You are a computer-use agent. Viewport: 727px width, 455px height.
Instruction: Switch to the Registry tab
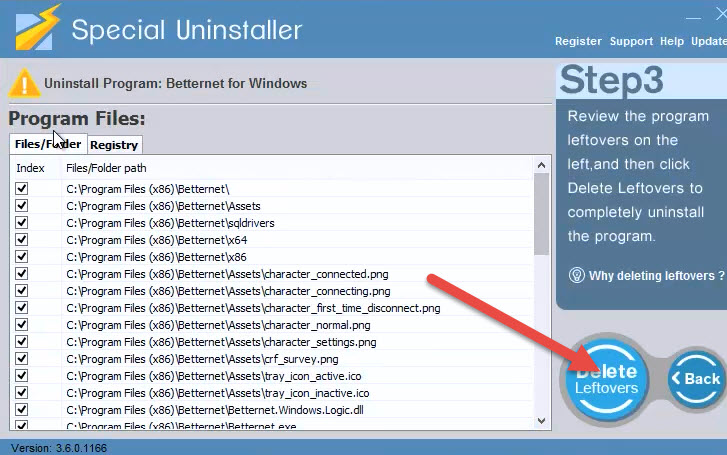pyautogui.click(x=115, y=145)
